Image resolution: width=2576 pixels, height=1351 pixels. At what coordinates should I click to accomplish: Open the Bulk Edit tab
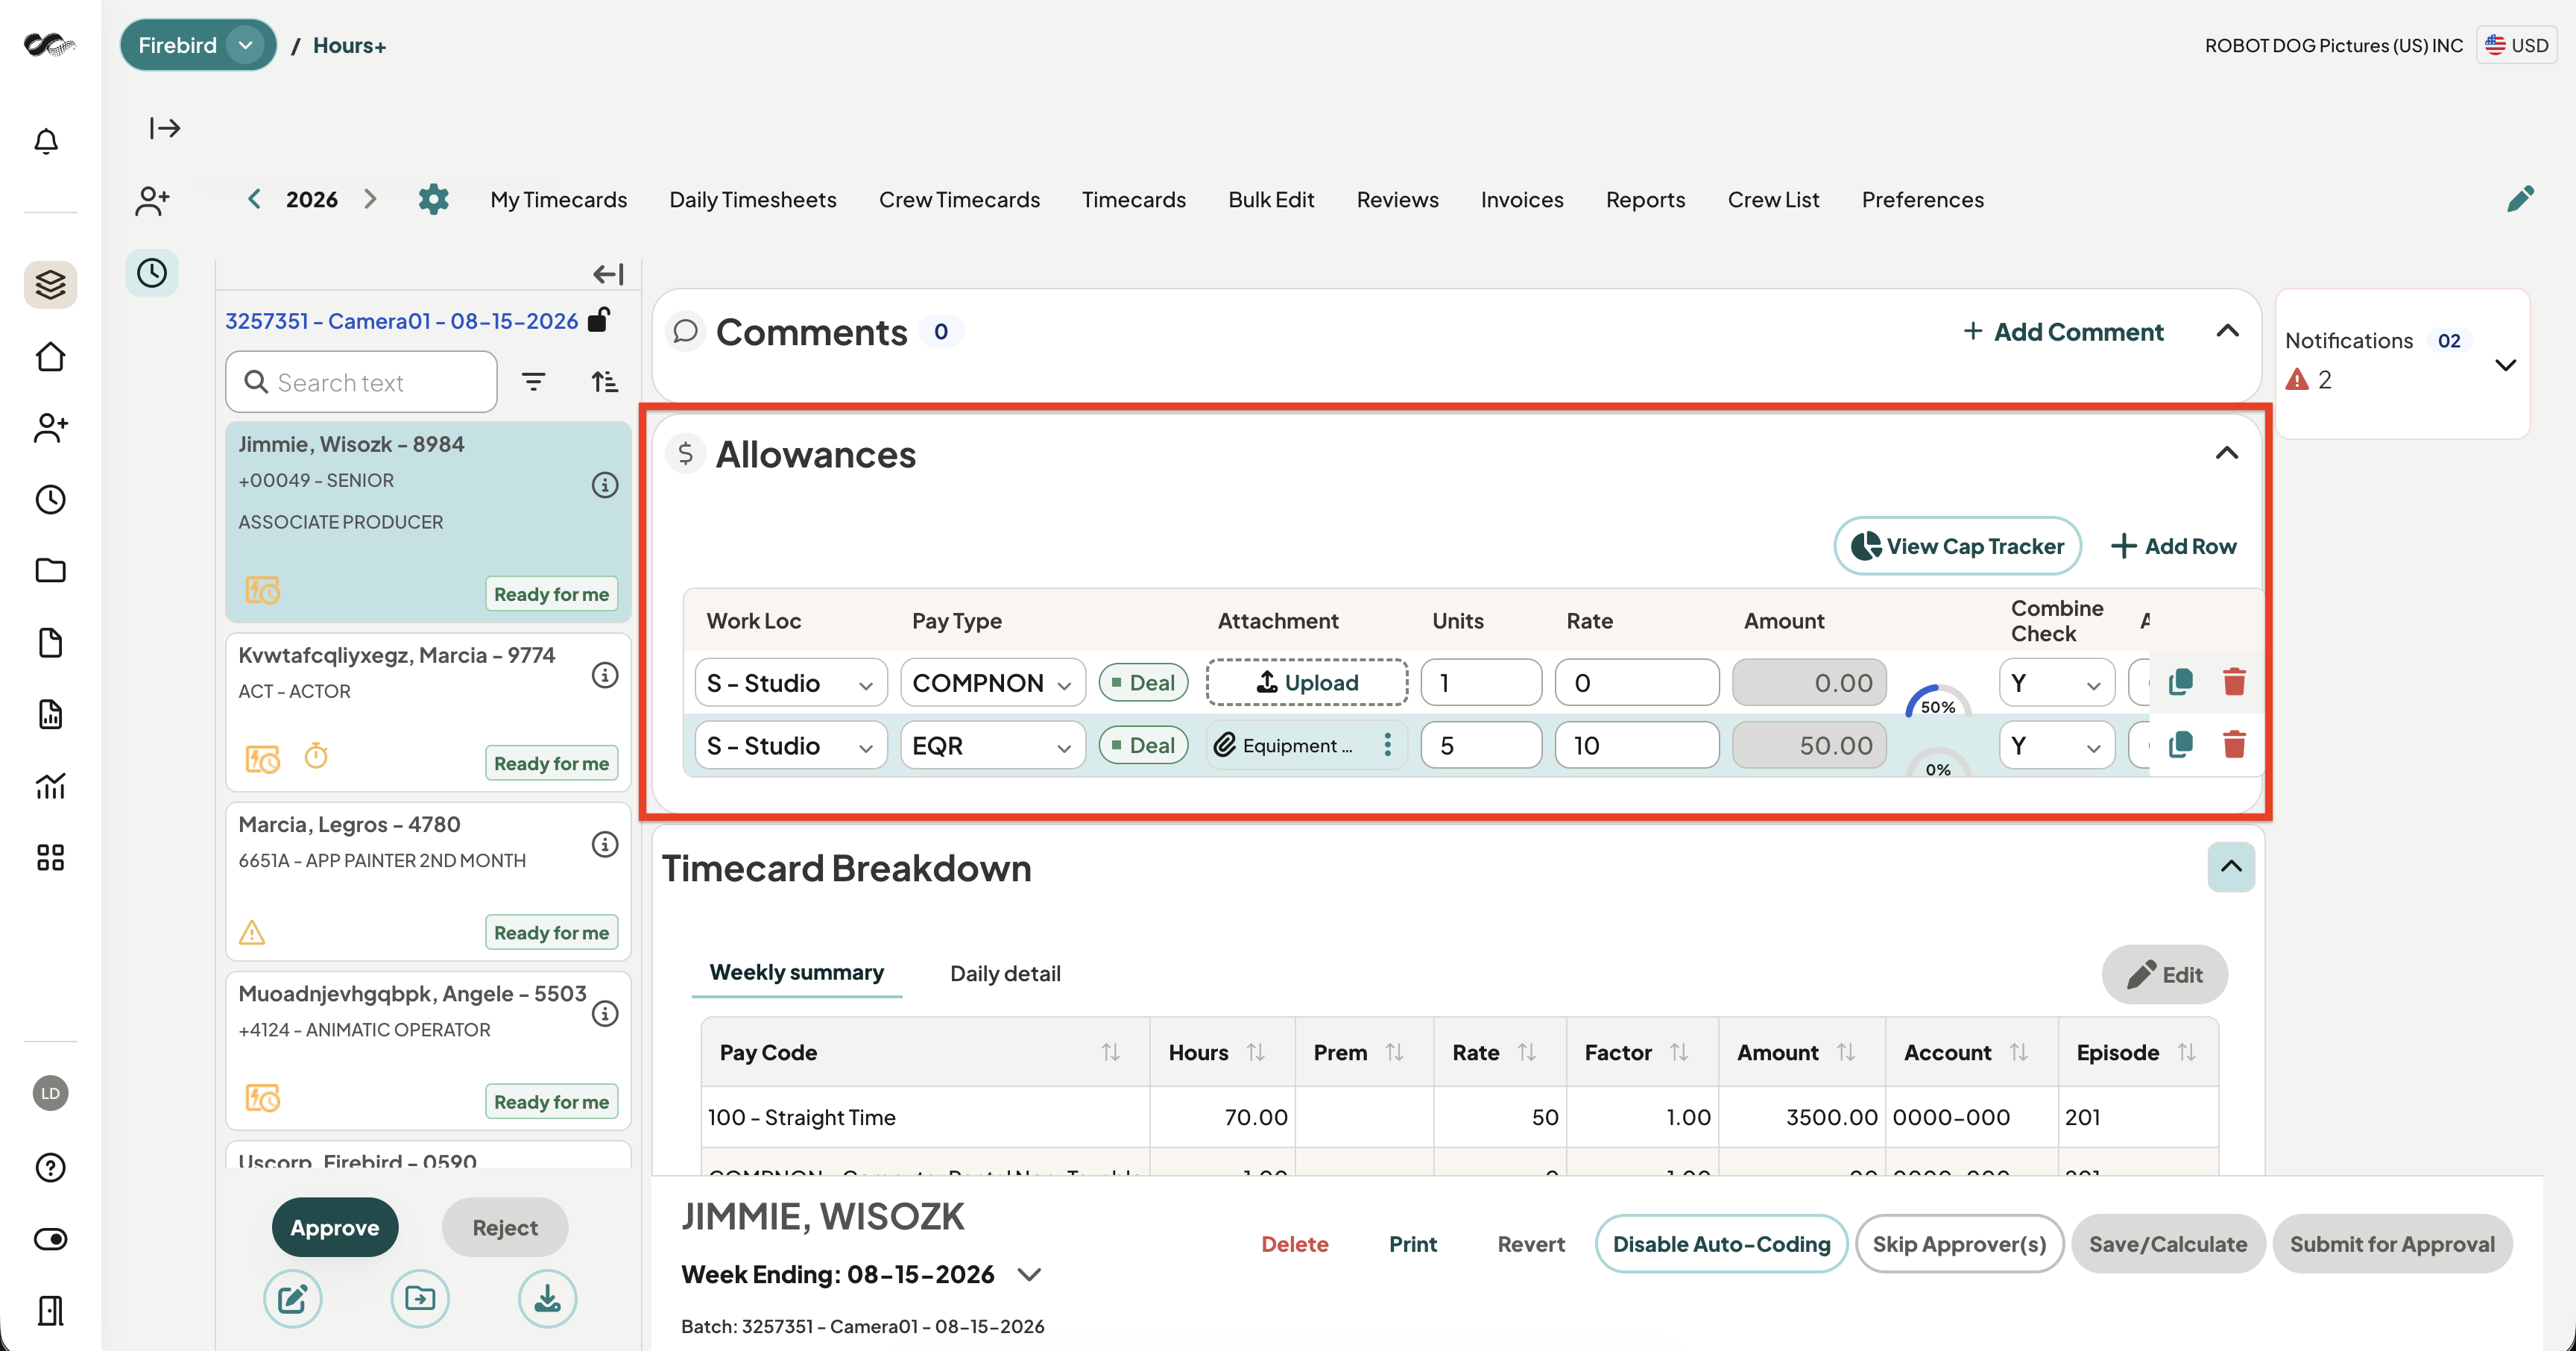[x=1271, y=200]
